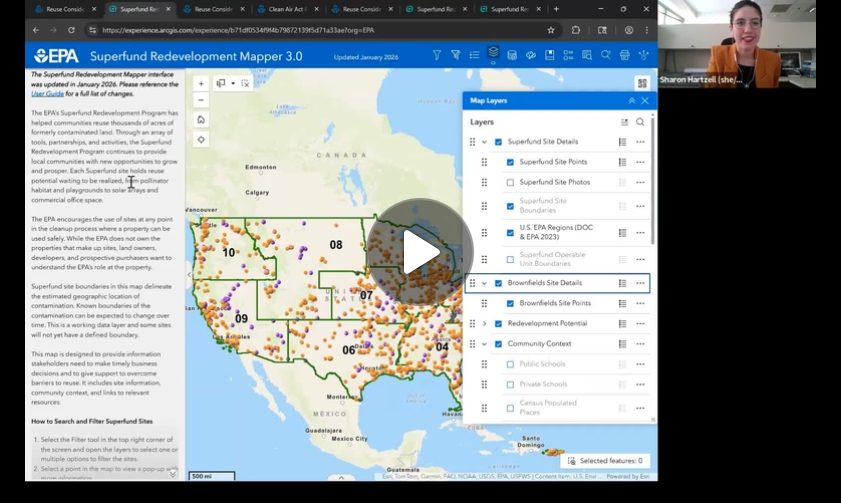Clear map selection icon
The width and height of the screenshot is (841, 503).
(245, 84)
